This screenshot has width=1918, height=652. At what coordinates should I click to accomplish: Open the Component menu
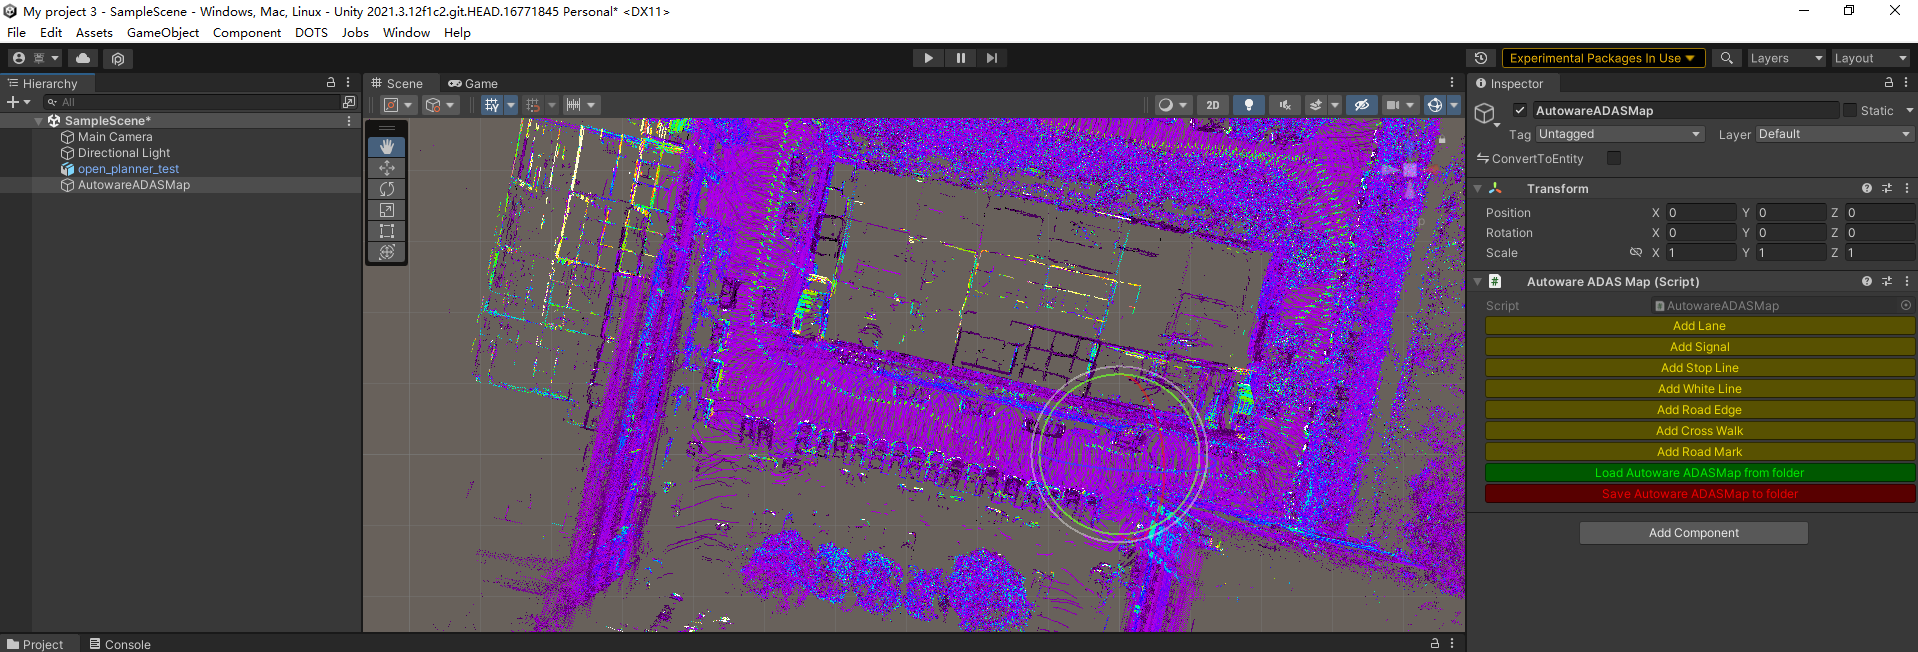tap(247, 33)
